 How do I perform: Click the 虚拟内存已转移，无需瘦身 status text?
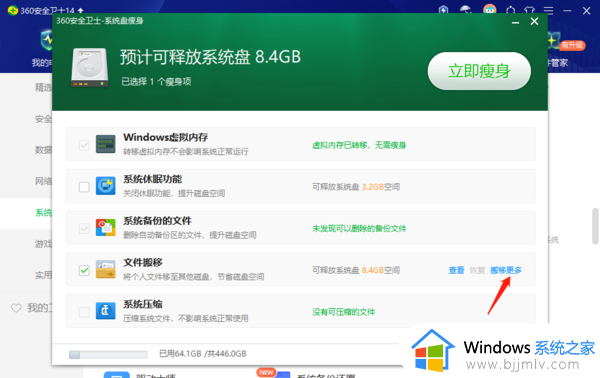click(x=359, y=145)
